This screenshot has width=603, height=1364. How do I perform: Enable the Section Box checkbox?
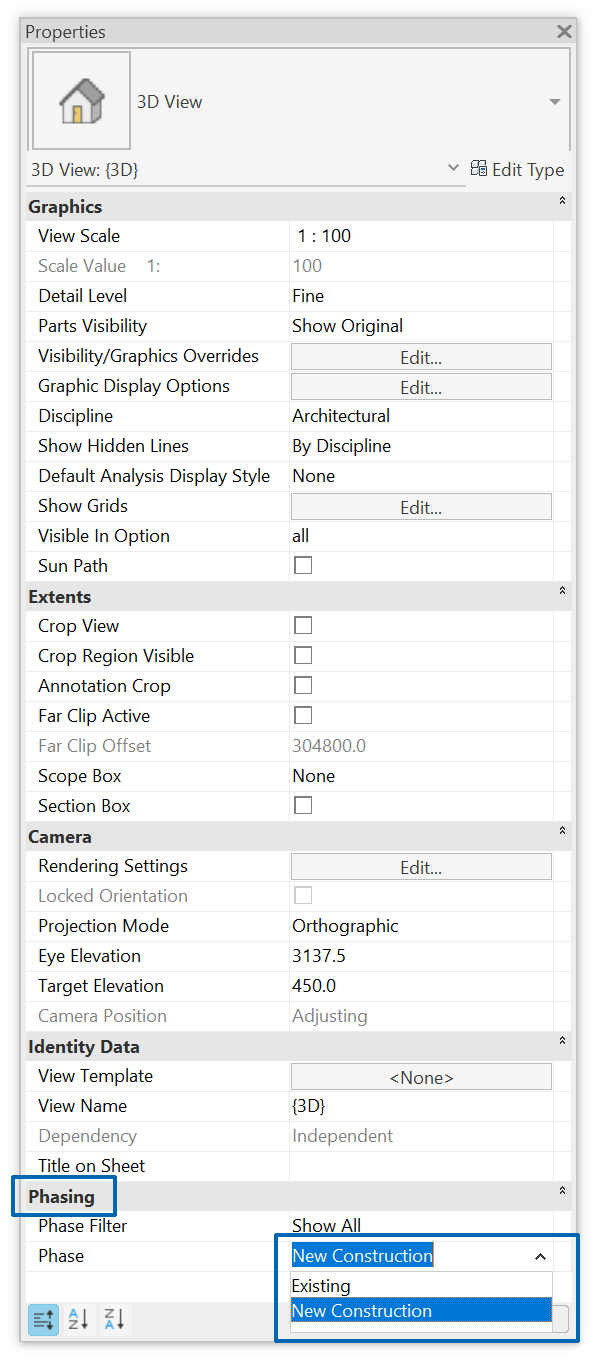302,806
